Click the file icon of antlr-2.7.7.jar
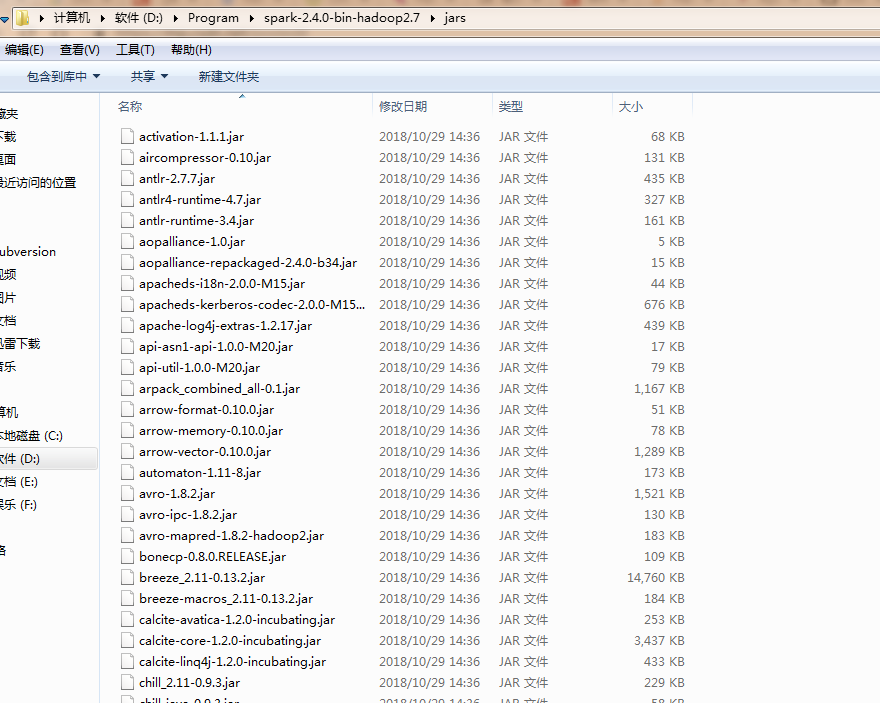The image size is (880, 703). coord(127,178)
